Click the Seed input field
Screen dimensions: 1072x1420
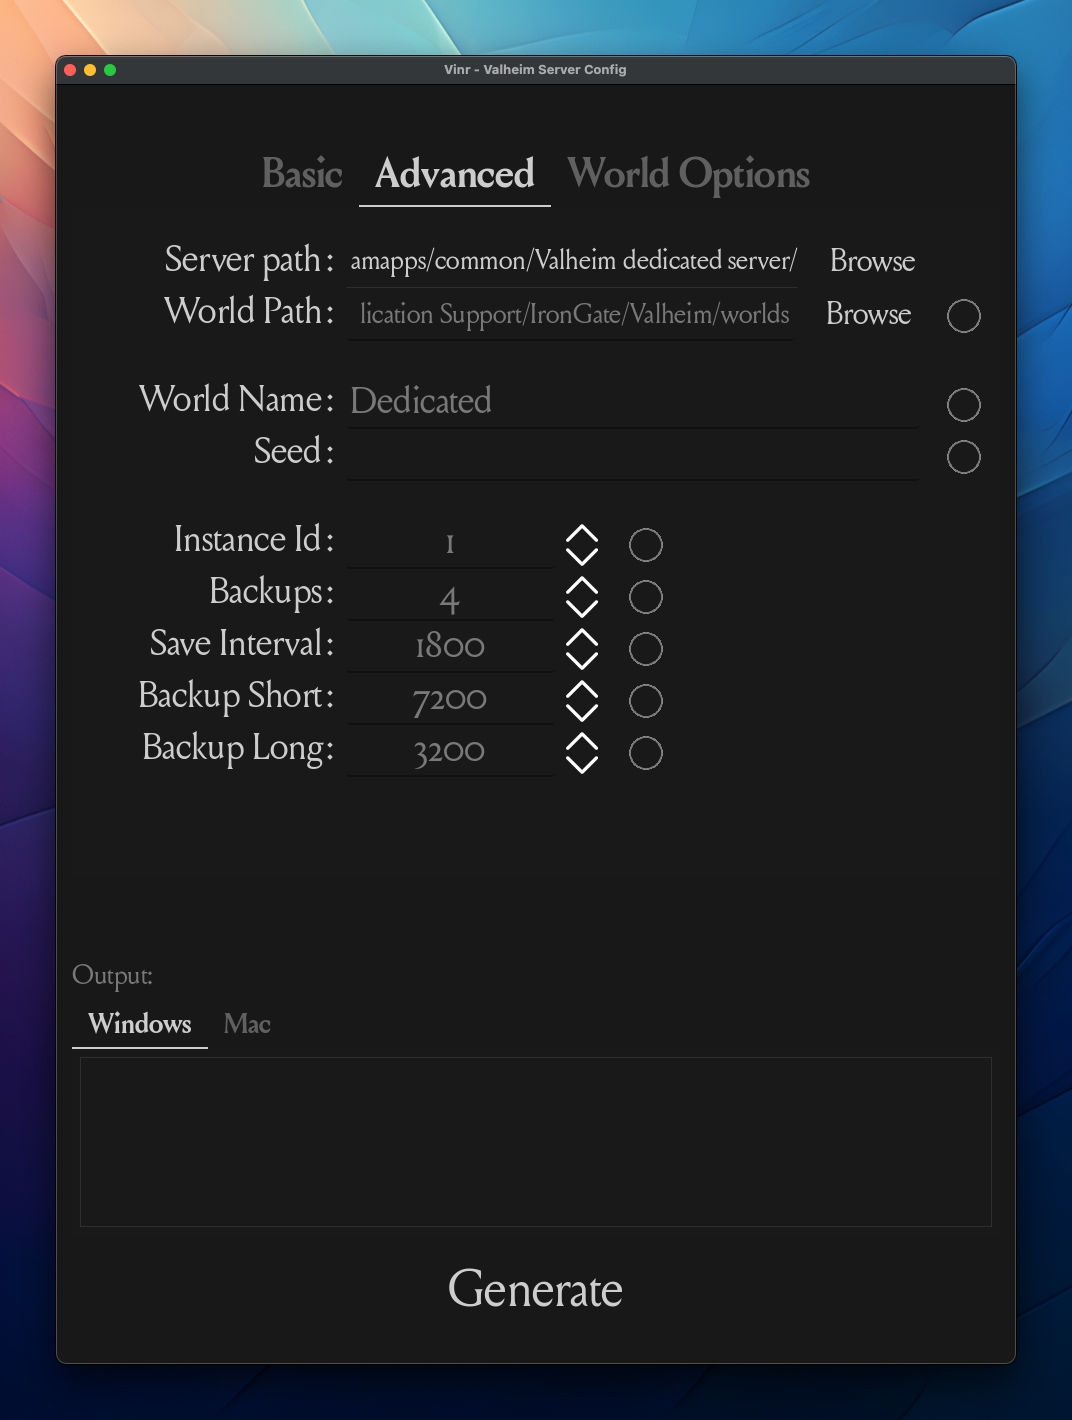pyautogui.click(x=633, y=454)
